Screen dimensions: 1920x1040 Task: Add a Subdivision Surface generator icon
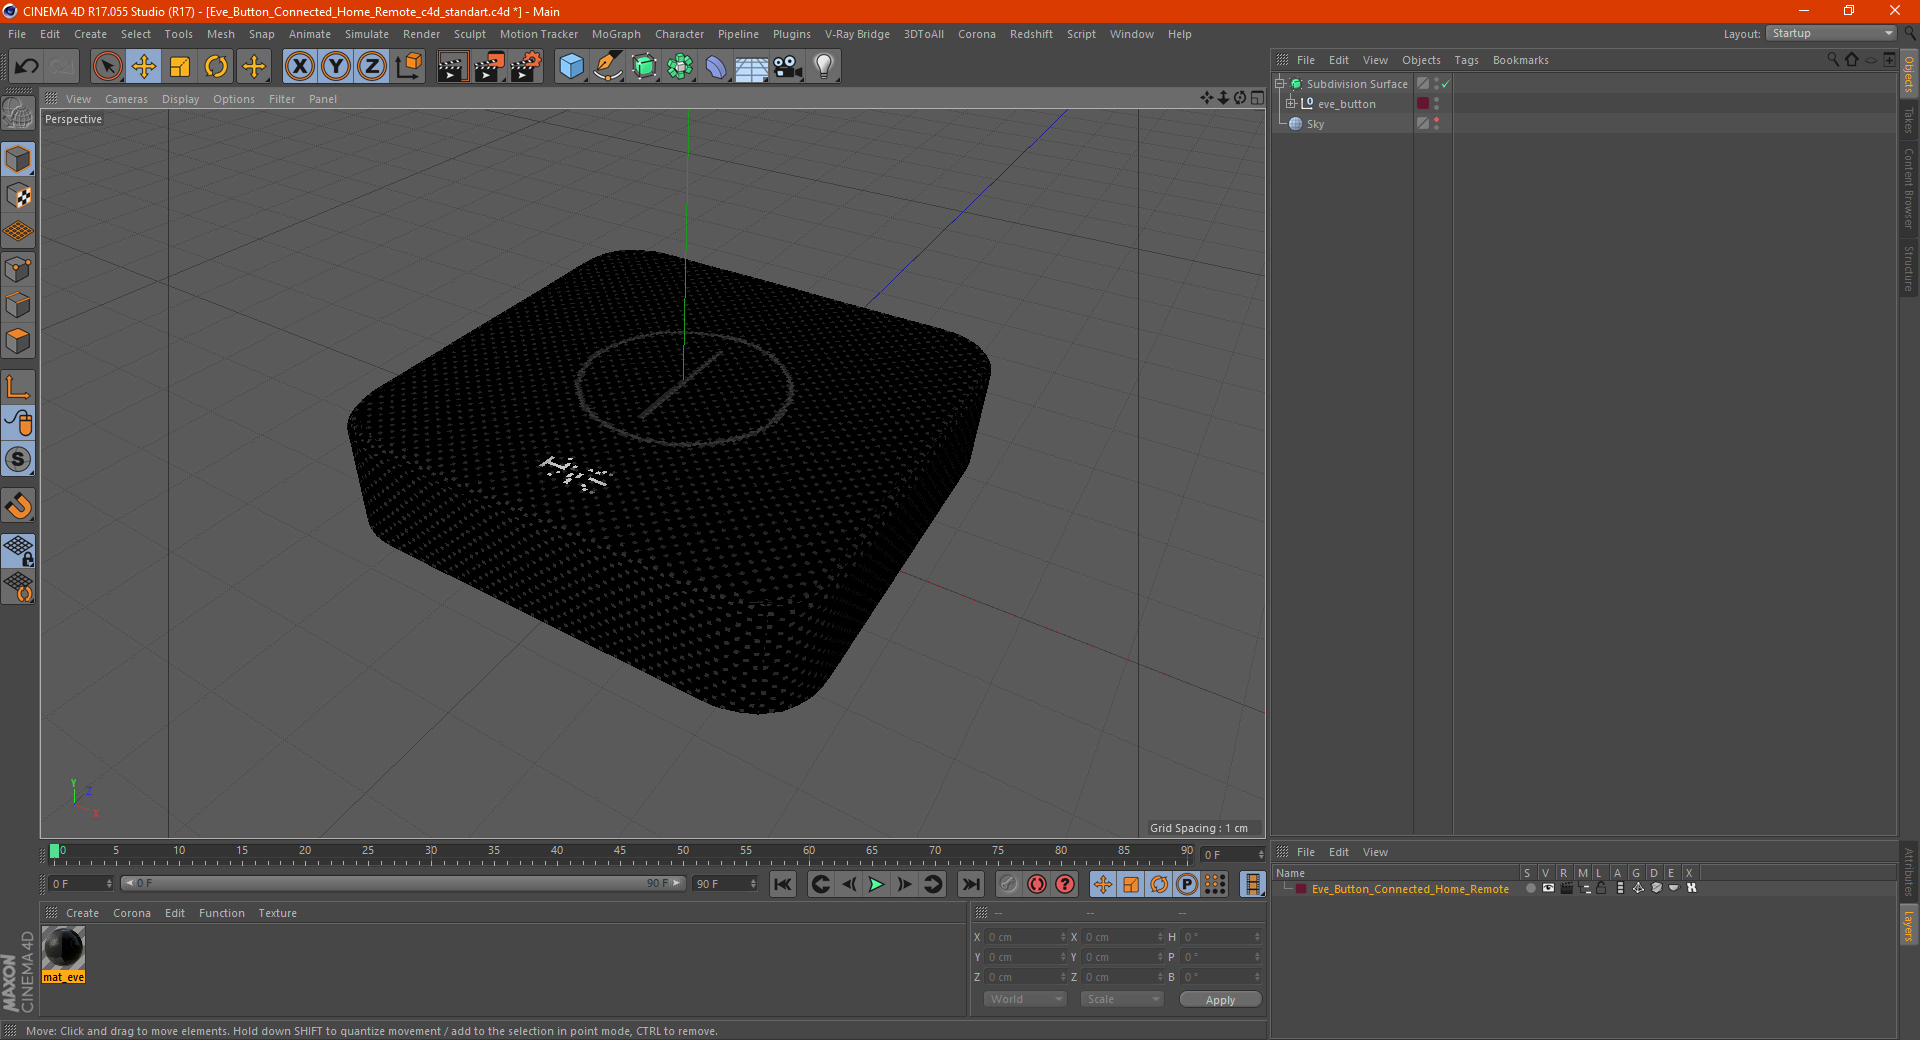click(x=644, y=67)
